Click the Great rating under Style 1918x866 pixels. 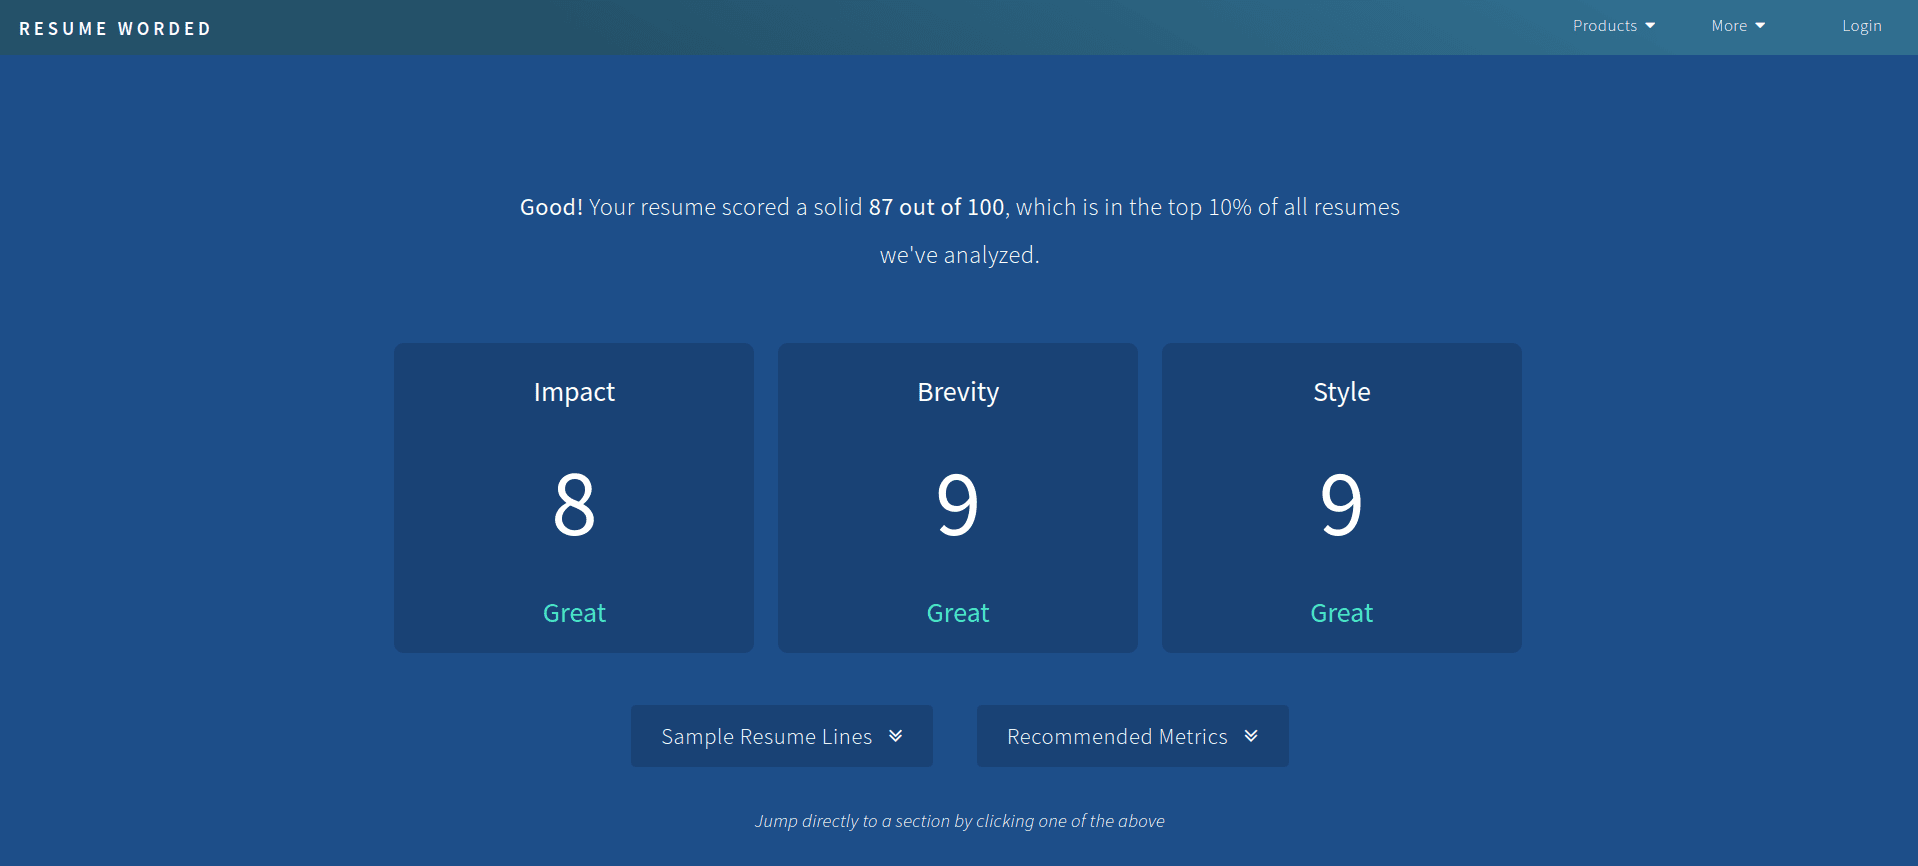pyautogui.click(x=1341, y=613)
